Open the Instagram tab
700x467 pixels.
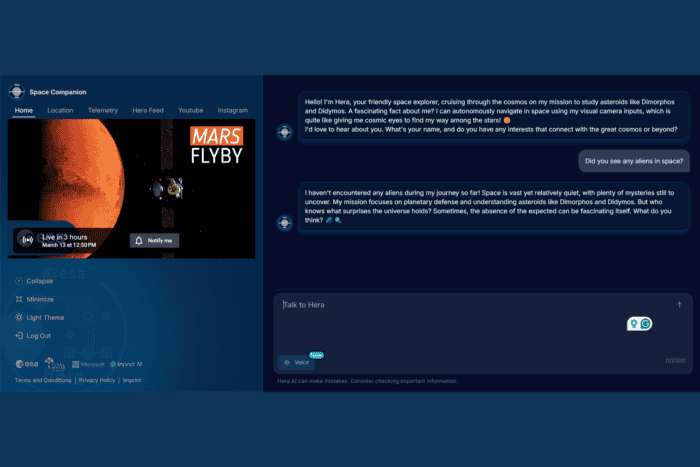tap(233, 110)
